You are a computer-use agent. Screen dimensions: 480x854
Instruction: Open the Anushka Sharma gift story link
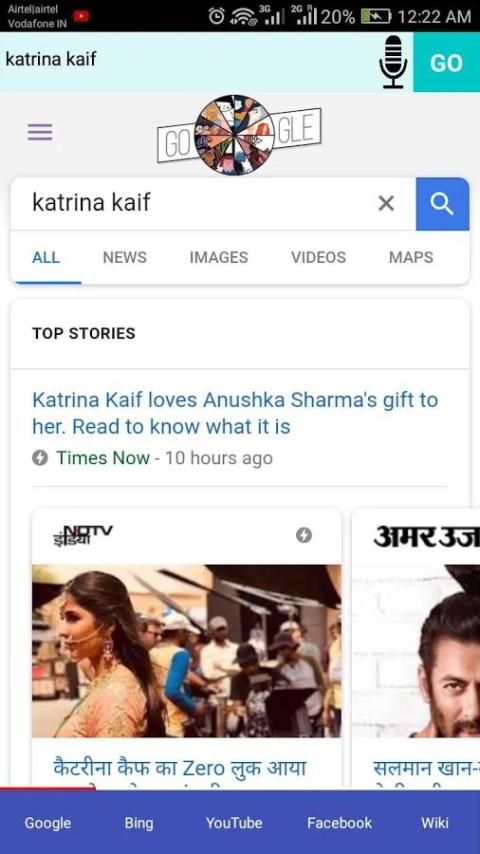[x=235, y=413]
